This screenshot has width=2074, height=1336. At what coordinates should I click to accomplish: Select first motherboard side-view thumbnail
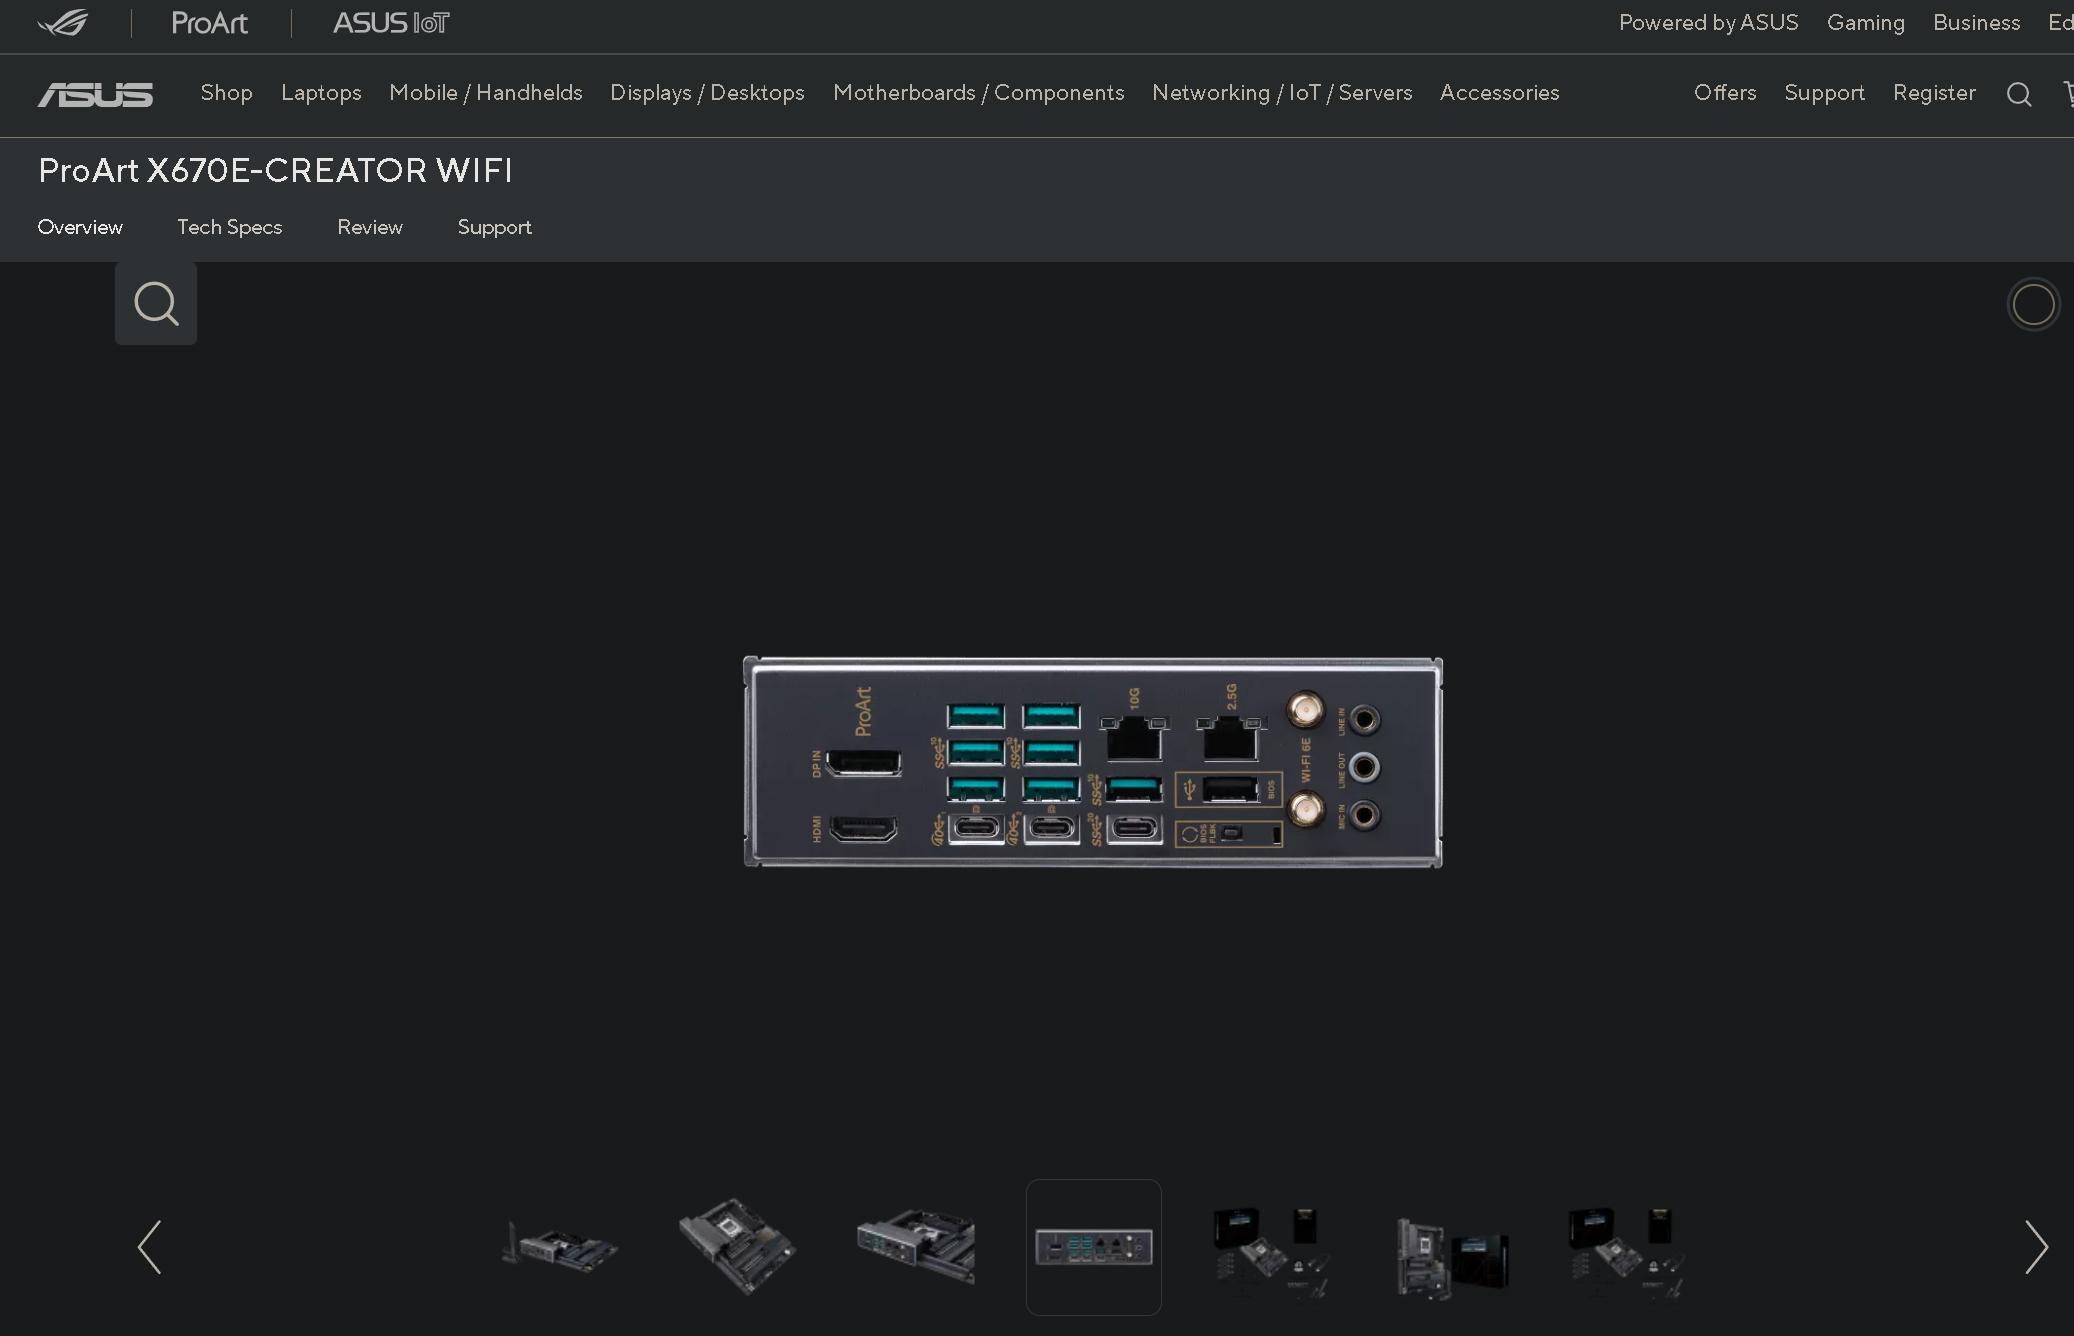pos(559,1247)
